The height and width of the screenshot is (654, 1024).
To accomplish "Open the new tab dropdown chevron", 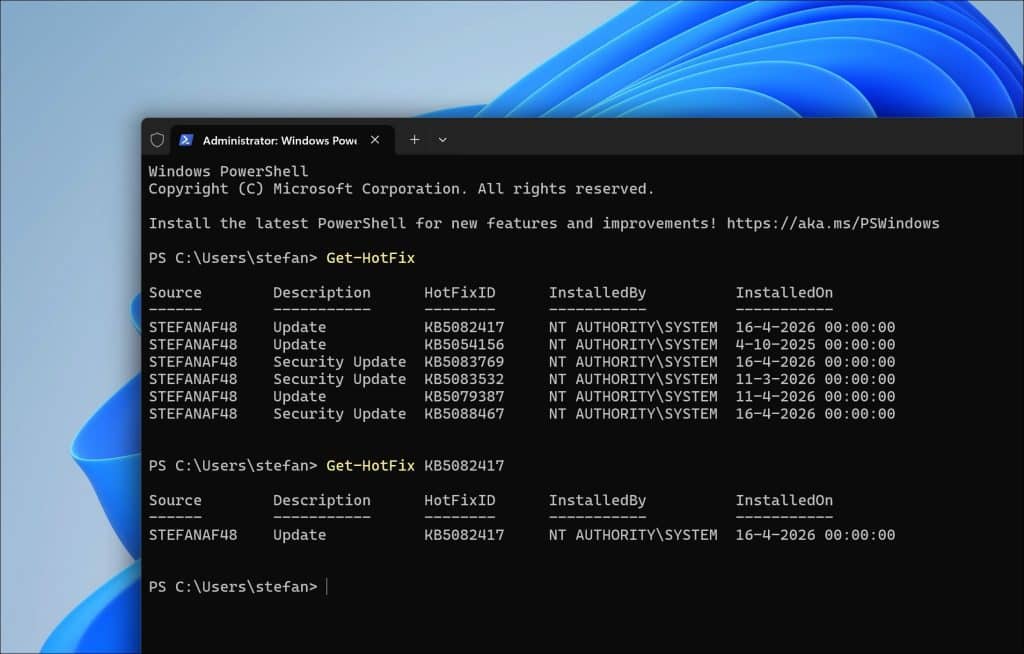I will 442,140.
